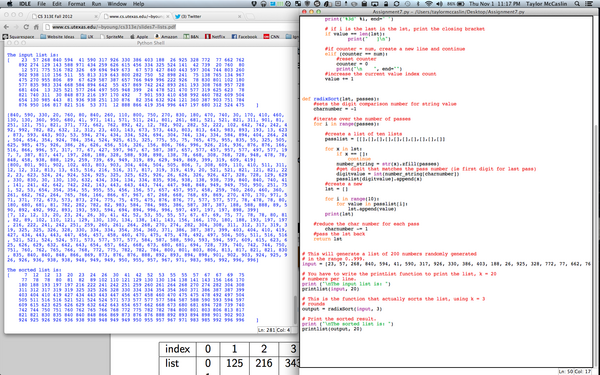600x375 pixels.
Task: Click the Bluetooth menu bar icon
Action: (x=419, y=3)
